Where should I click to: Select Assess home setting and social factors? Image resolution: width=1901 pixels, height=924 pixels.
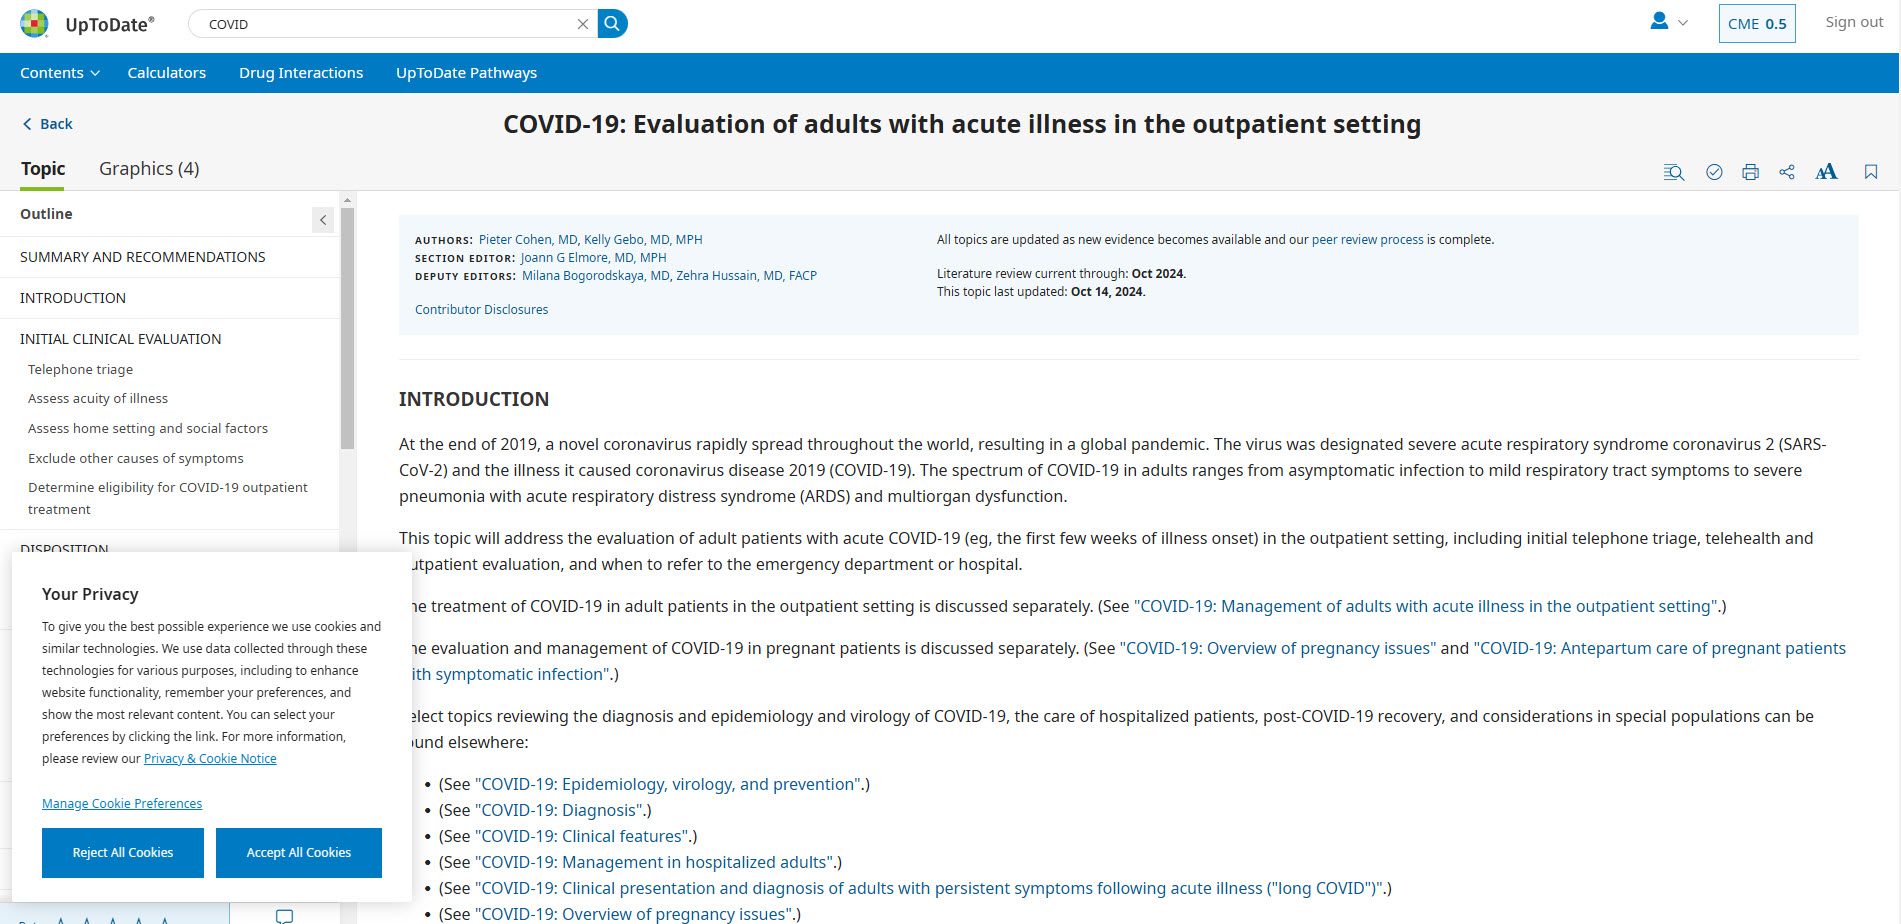[148, 428]
